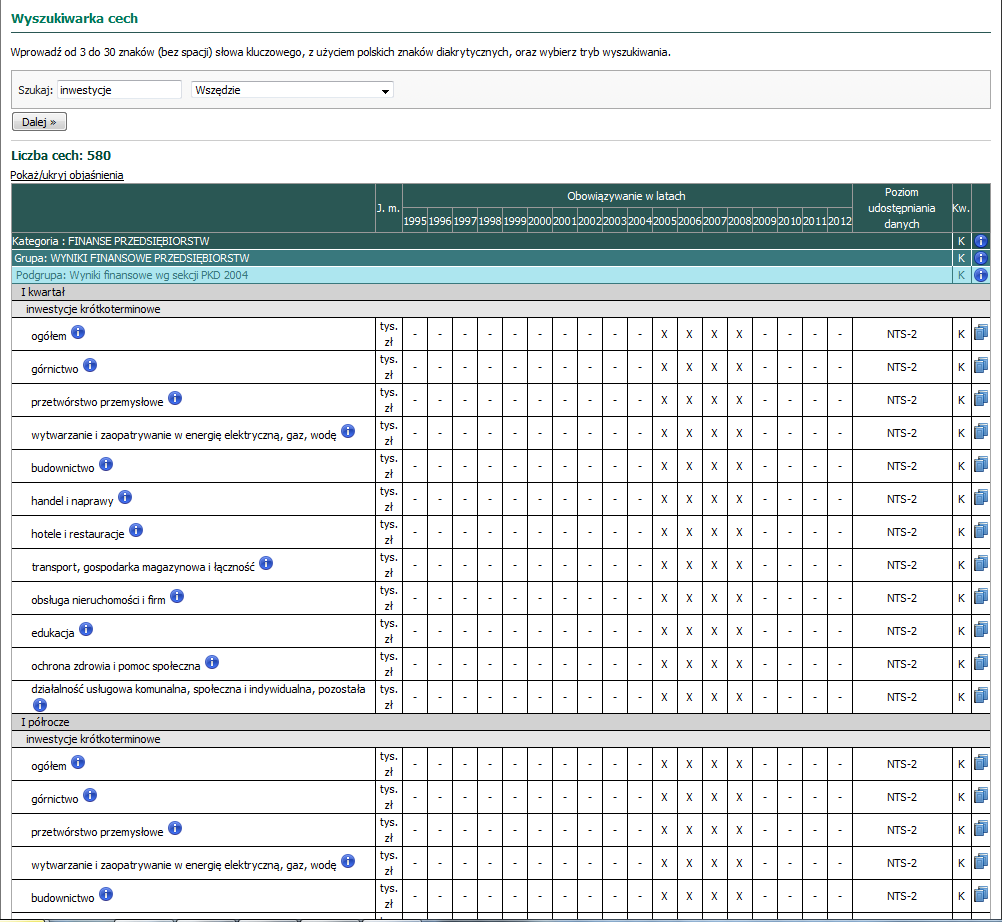The image size is (1002, 922).
Task: Show info for przetwórstwo przemysłowe in I półrocze
Action: pyautogui.click(x=175, y=828)
